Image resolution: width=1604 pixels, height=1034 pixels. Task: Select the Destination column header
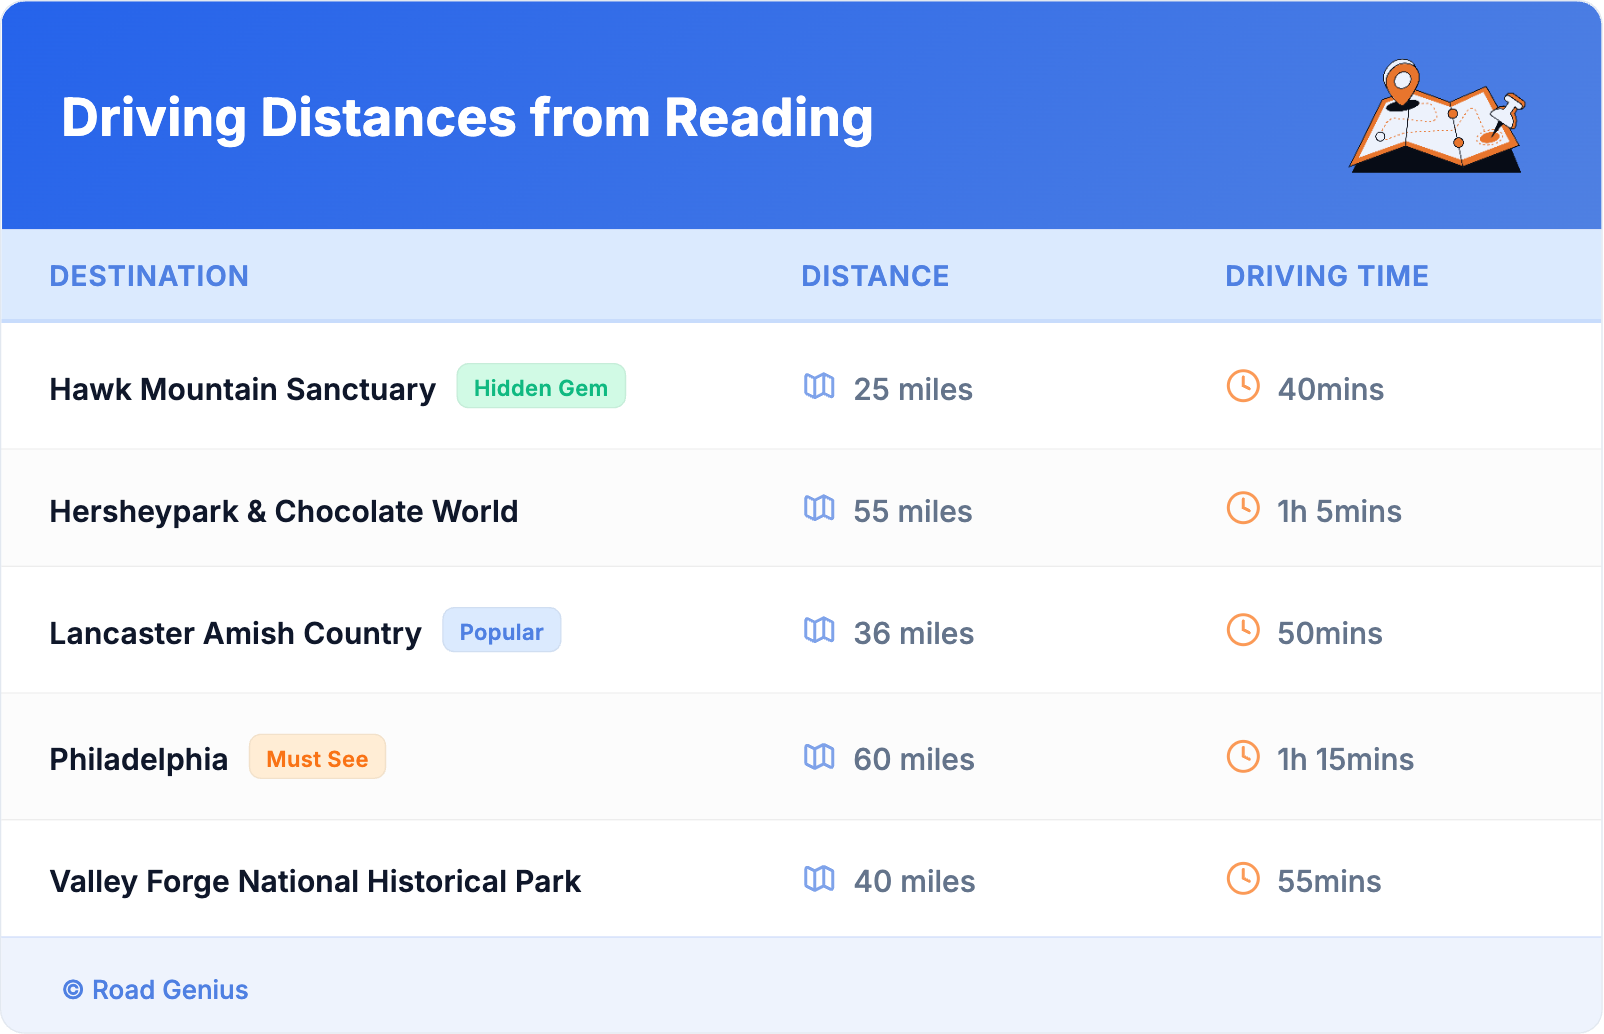[x=149, y=276]
